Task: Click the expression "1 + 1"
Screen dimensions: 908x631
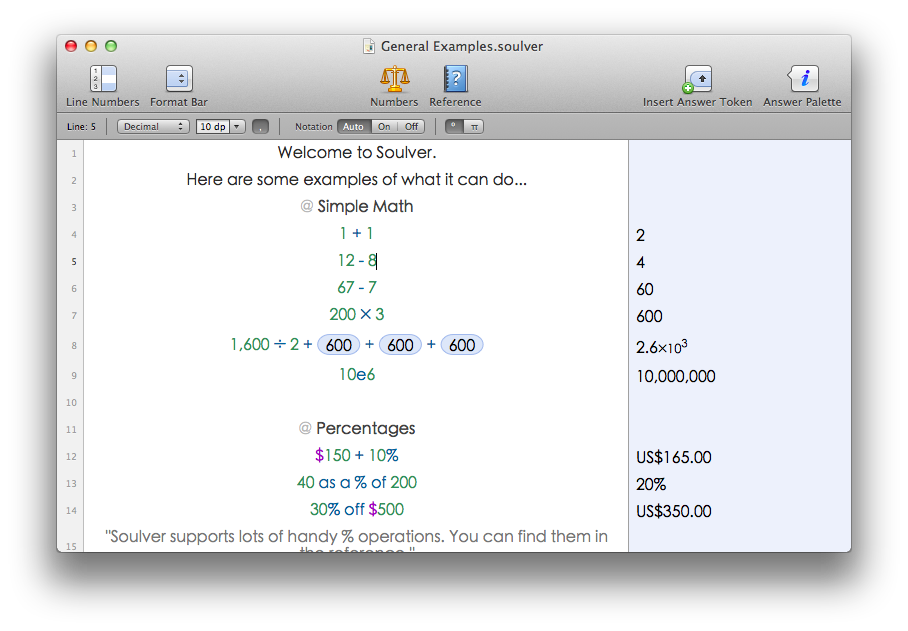Action: (x=357, y=233)
